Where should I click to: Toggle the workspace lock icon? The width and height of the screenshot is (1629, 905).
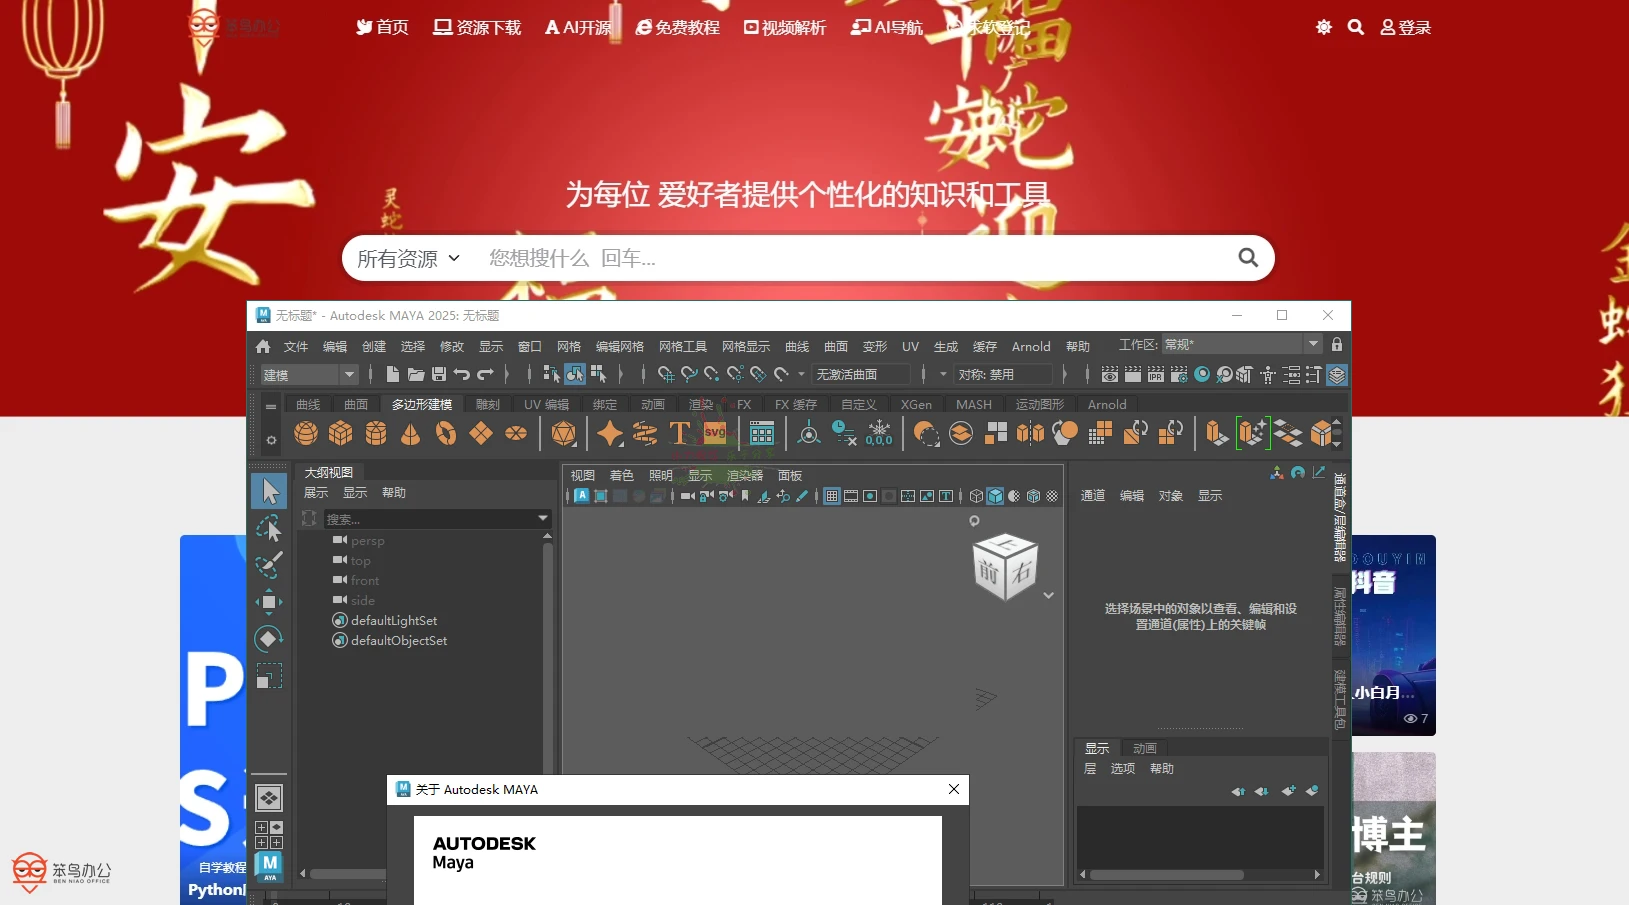click(x=1337, y=344)
